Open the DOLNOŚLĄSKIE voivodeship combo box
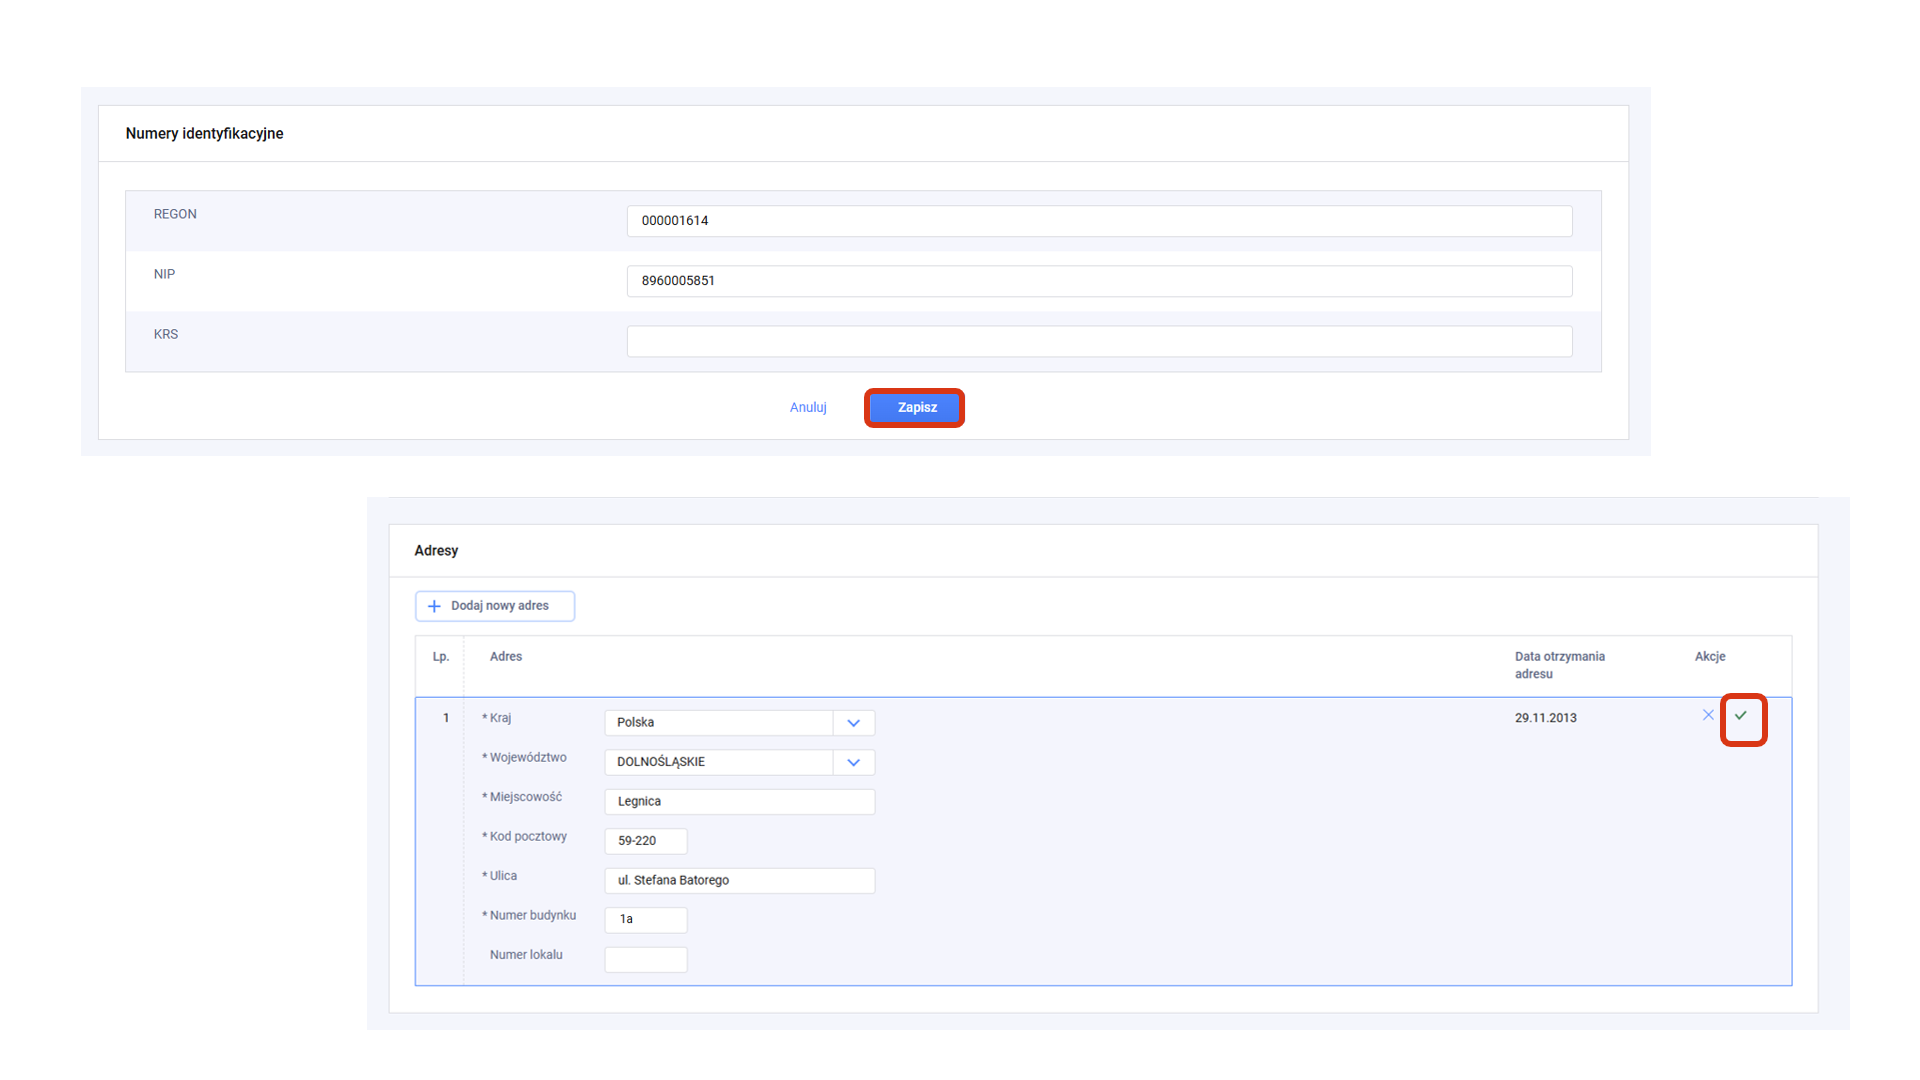Image resolution: width=1920 pixels, height=1080 pixels. pyautogui.click(x=719, y=762)
